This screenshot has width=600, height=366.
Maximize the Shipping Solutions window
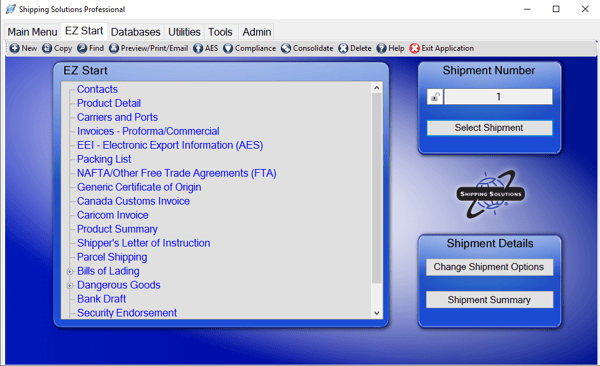pos(556,9)
